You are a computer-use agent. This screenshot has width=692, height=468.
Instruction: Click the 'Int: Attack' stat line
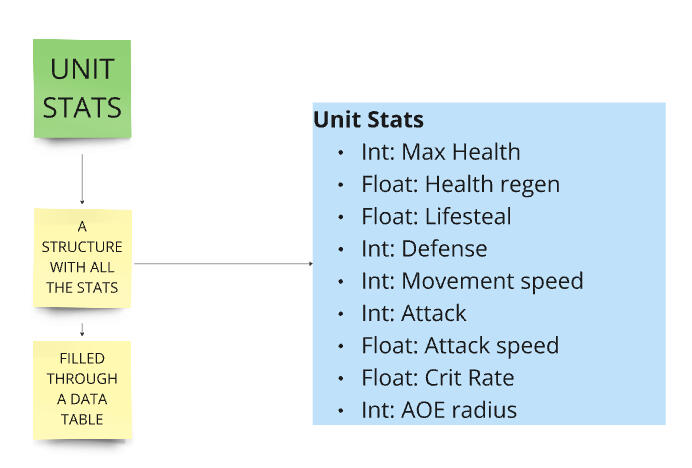tap(414, 313)
